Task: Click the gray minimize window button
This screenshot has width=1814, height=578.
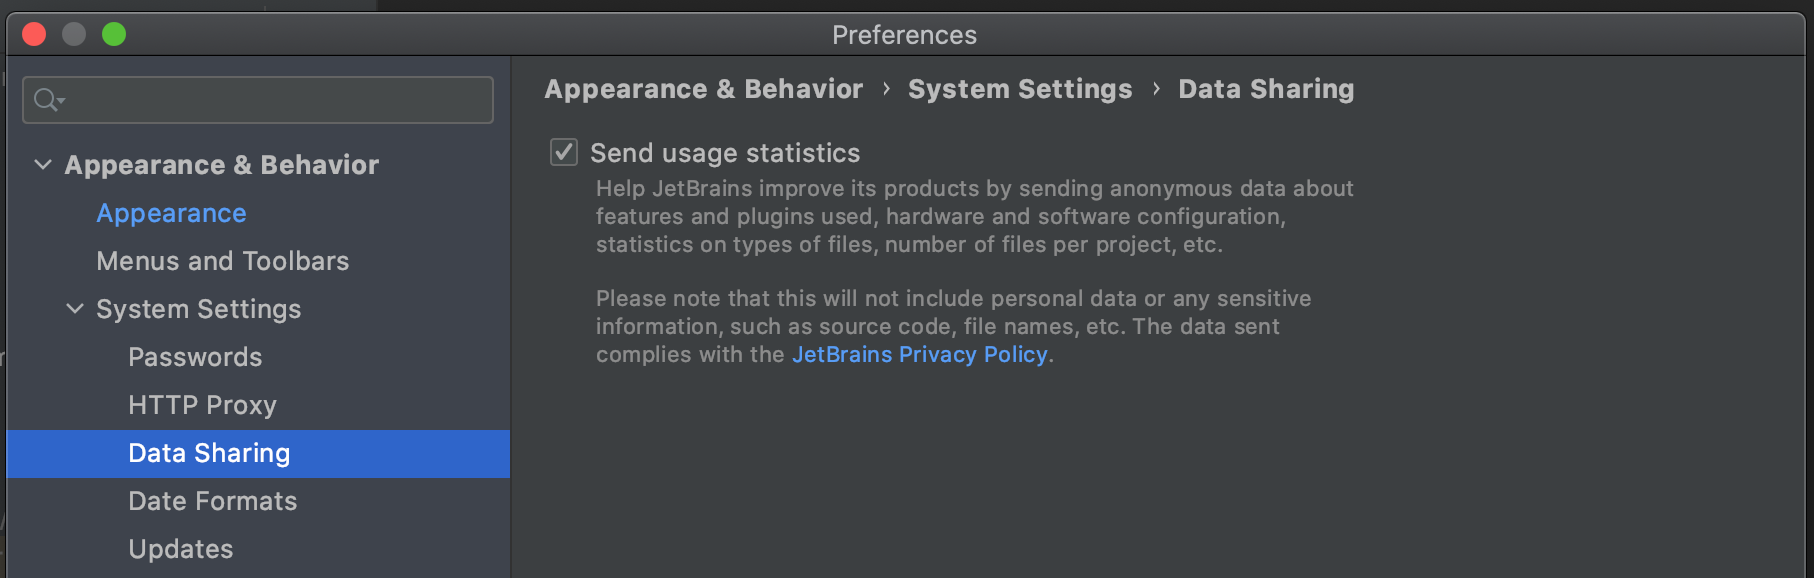Action: [x=74, y=34]
